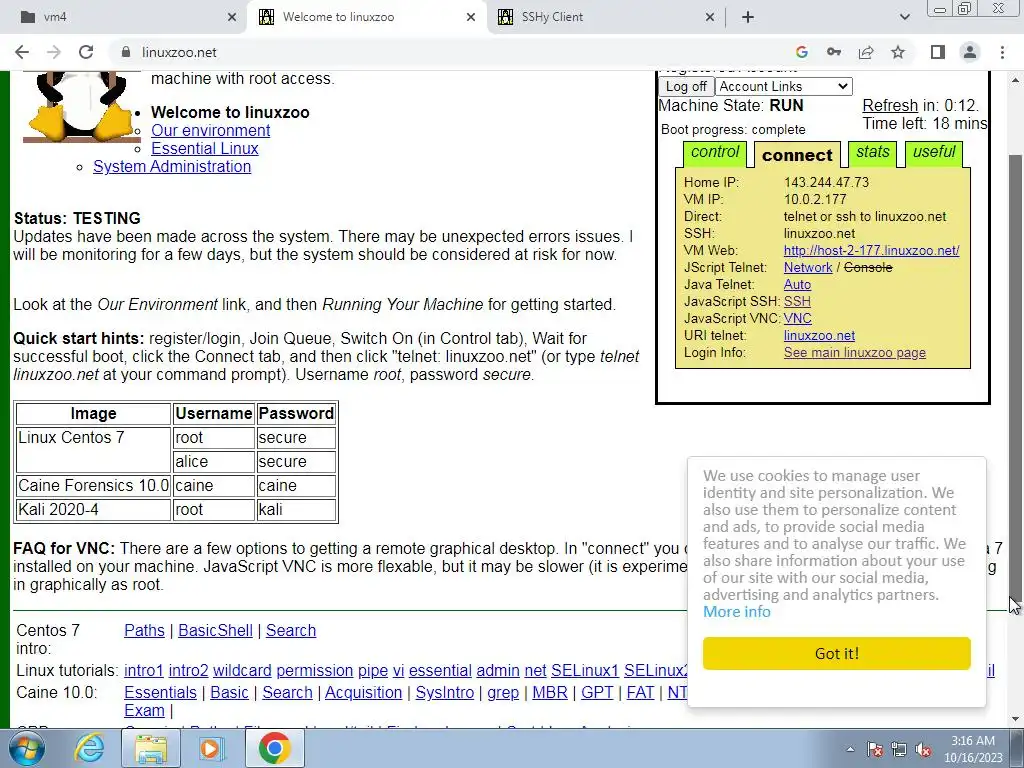
Task: Open network tray icon
Action: click(899, 749)
